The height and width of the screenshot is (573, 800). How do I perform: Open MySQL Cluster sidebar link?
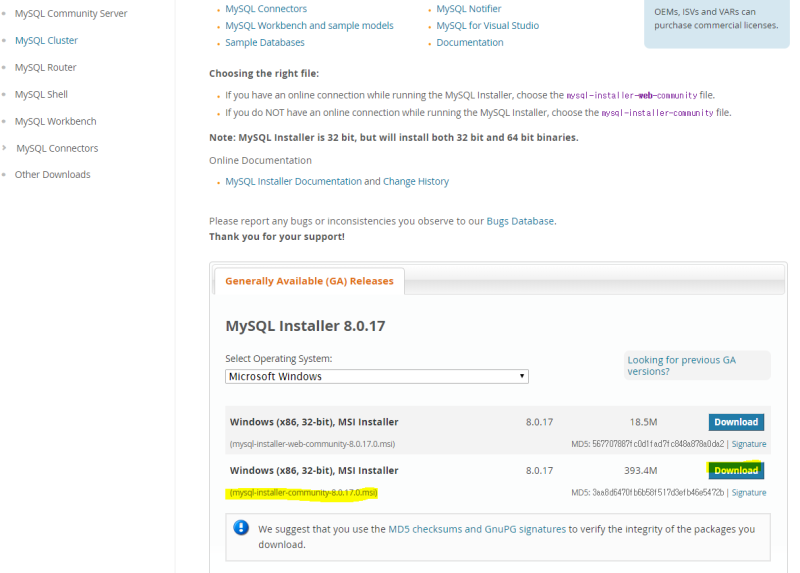(x=46, y=40)
